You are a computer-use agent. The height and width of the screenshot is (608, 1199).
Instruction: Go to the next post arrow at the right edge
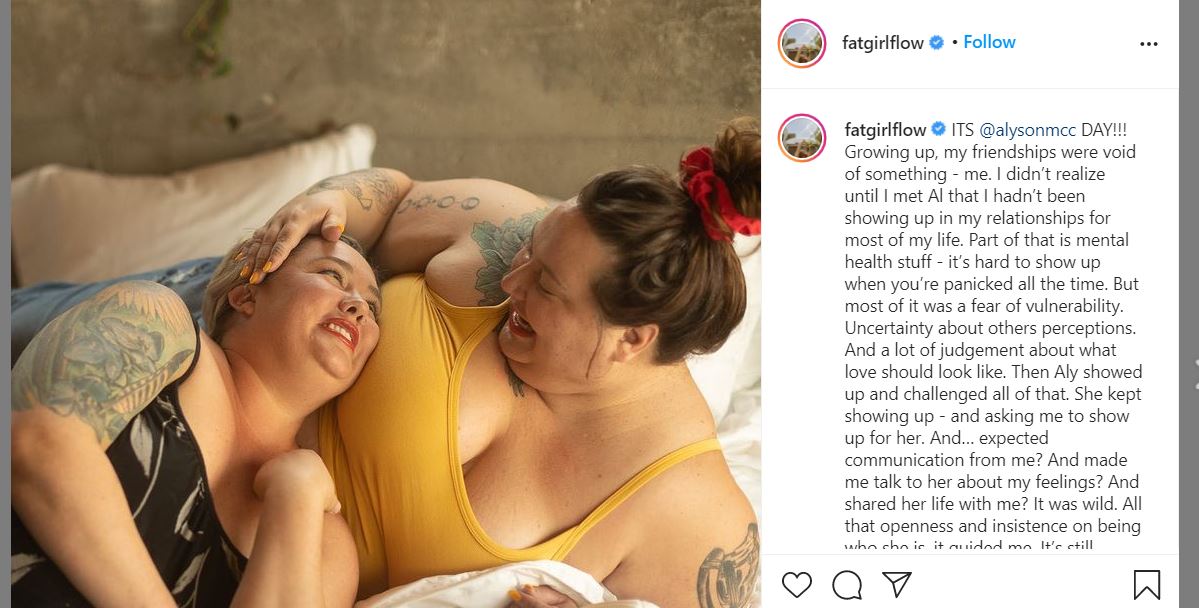tap(1194, 373)
